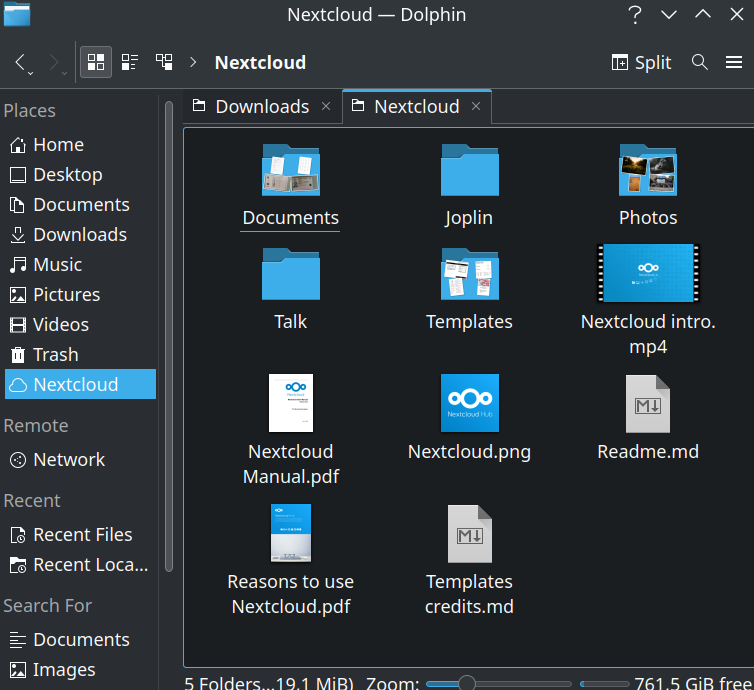
Task: Close the Downloads tab
Action: coord(326,106)
